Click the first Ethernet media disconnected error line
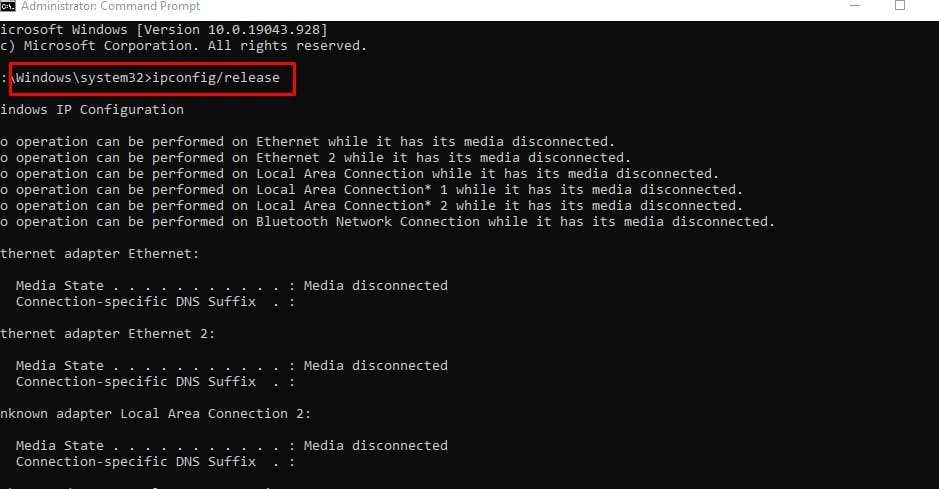Image resolution: width=939 pixels, height=489 pixels. pos(308,142)
